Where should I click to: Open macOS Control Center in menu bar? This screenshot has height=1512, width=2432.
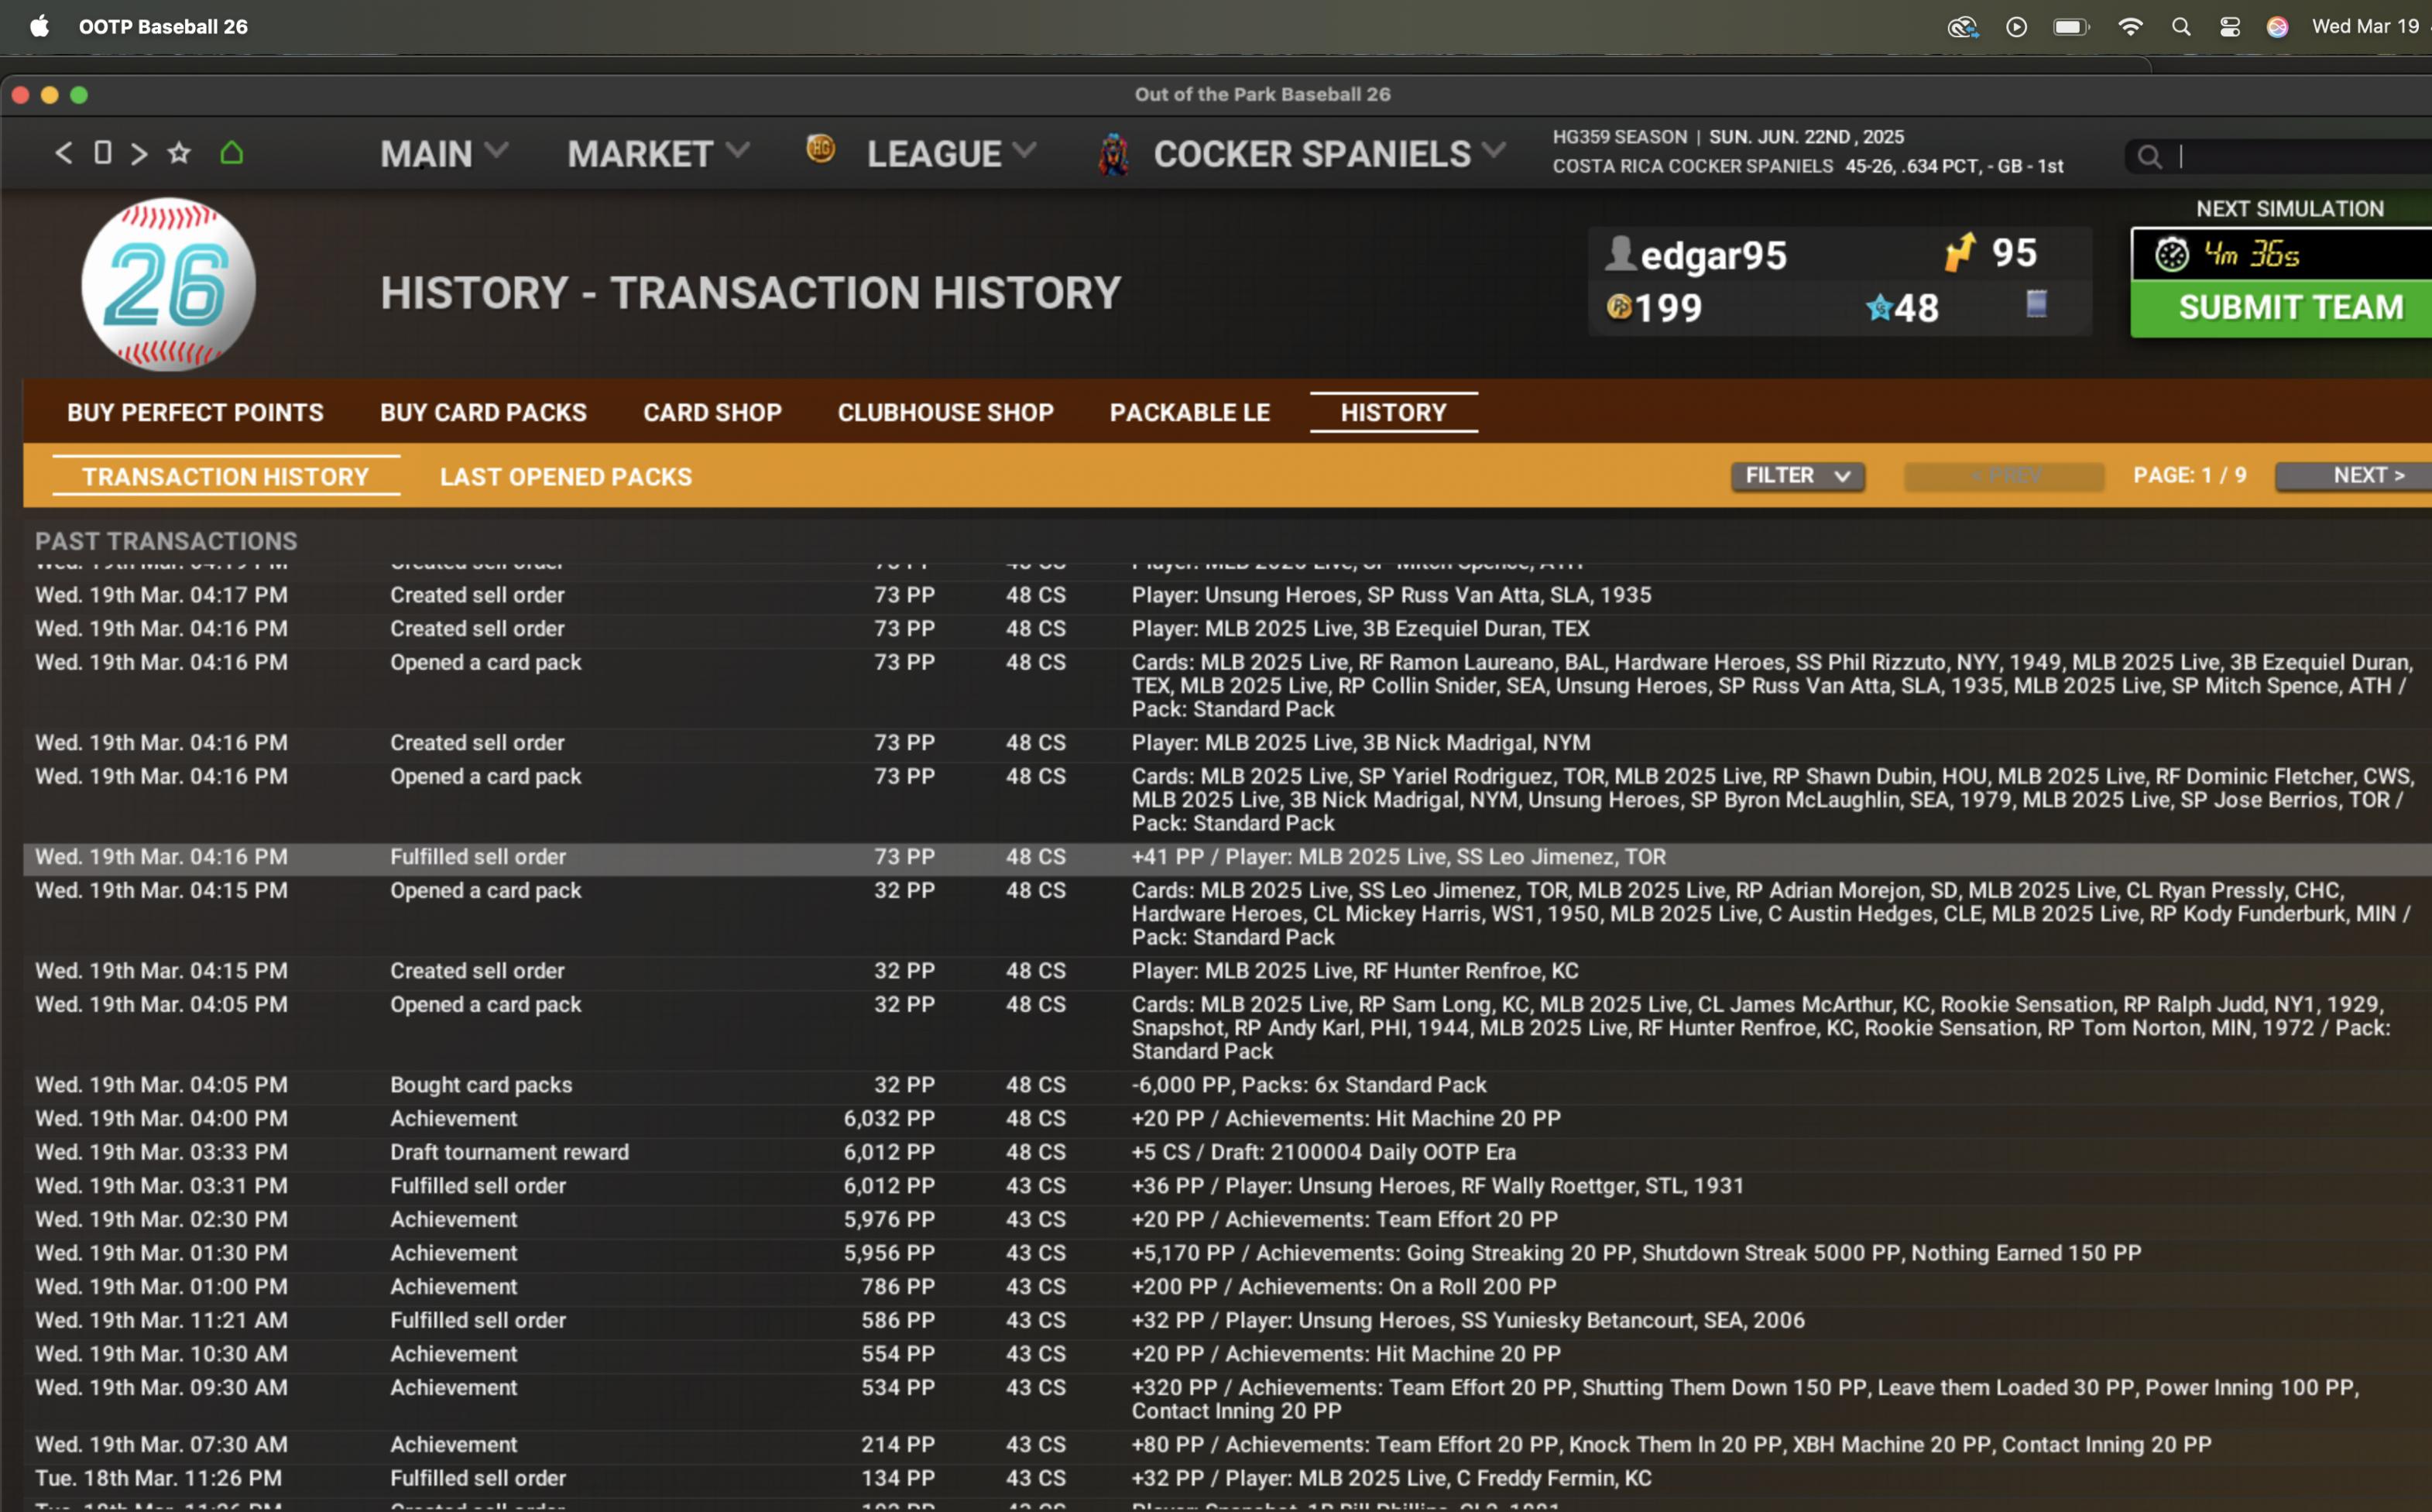[x=2229, y=27]
